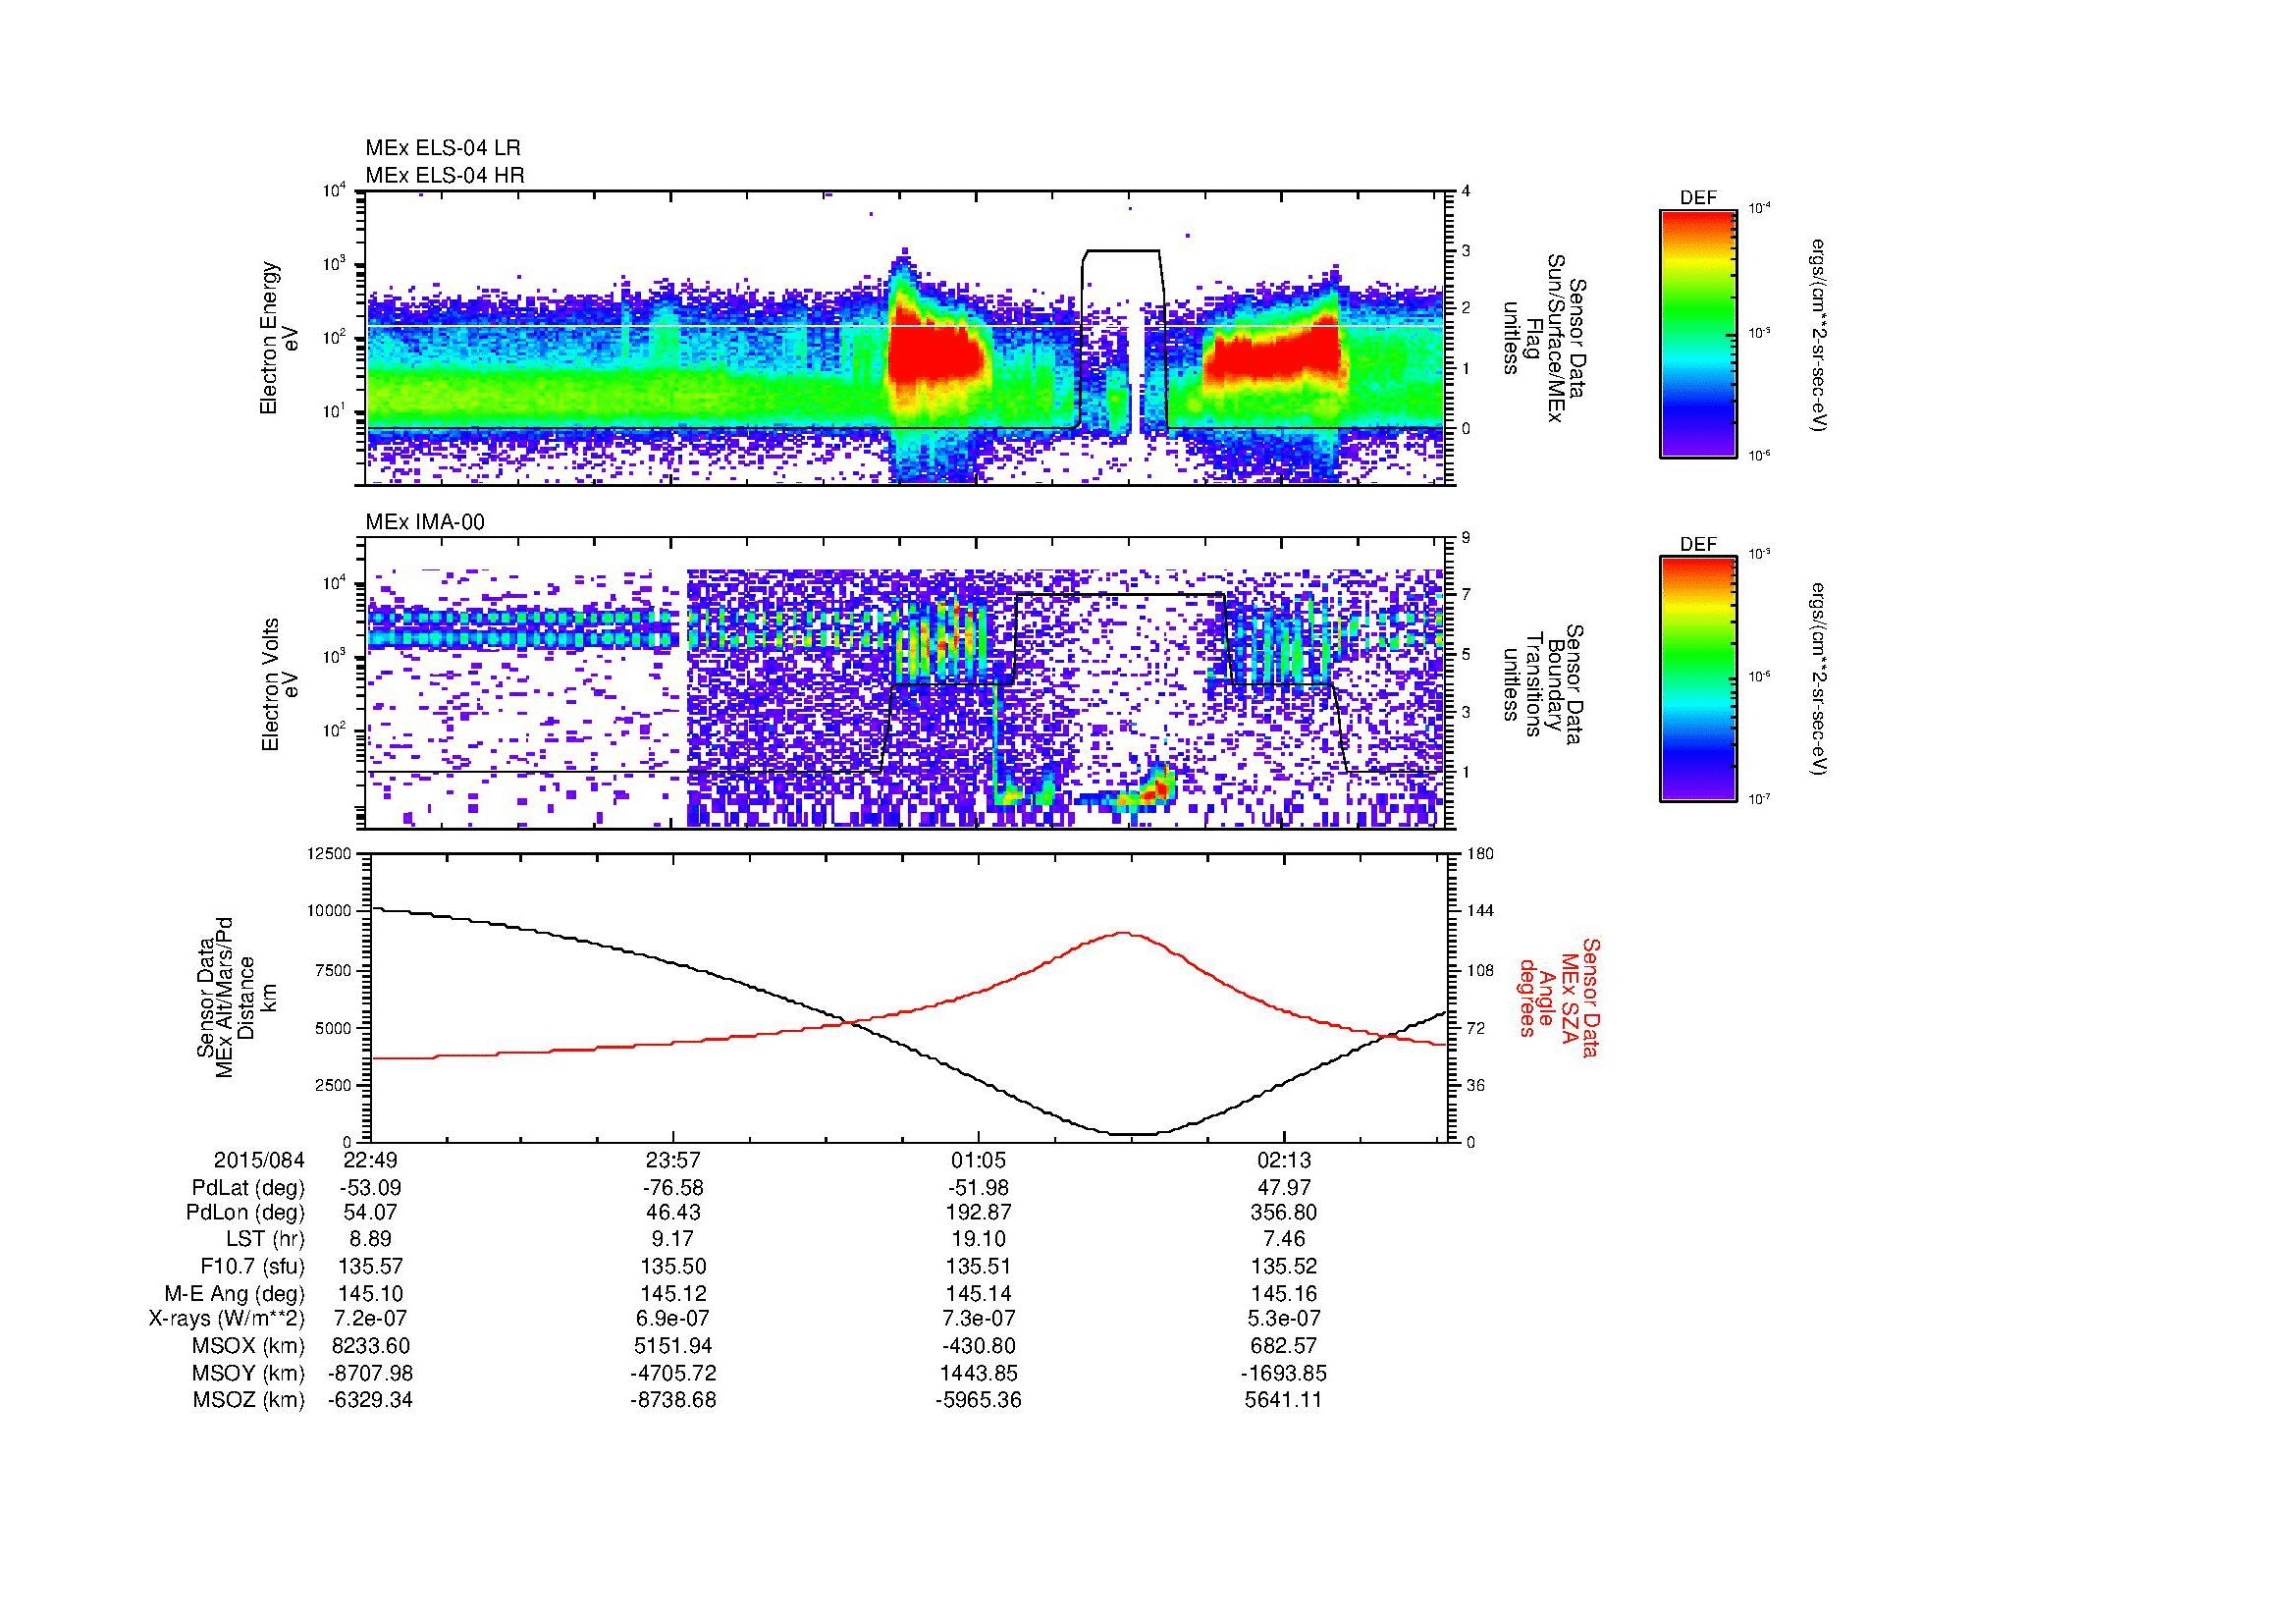Click the MSOY value -4705.72
The width and height of the screenshot is (2296, 1623).
tap(673, 1373)
